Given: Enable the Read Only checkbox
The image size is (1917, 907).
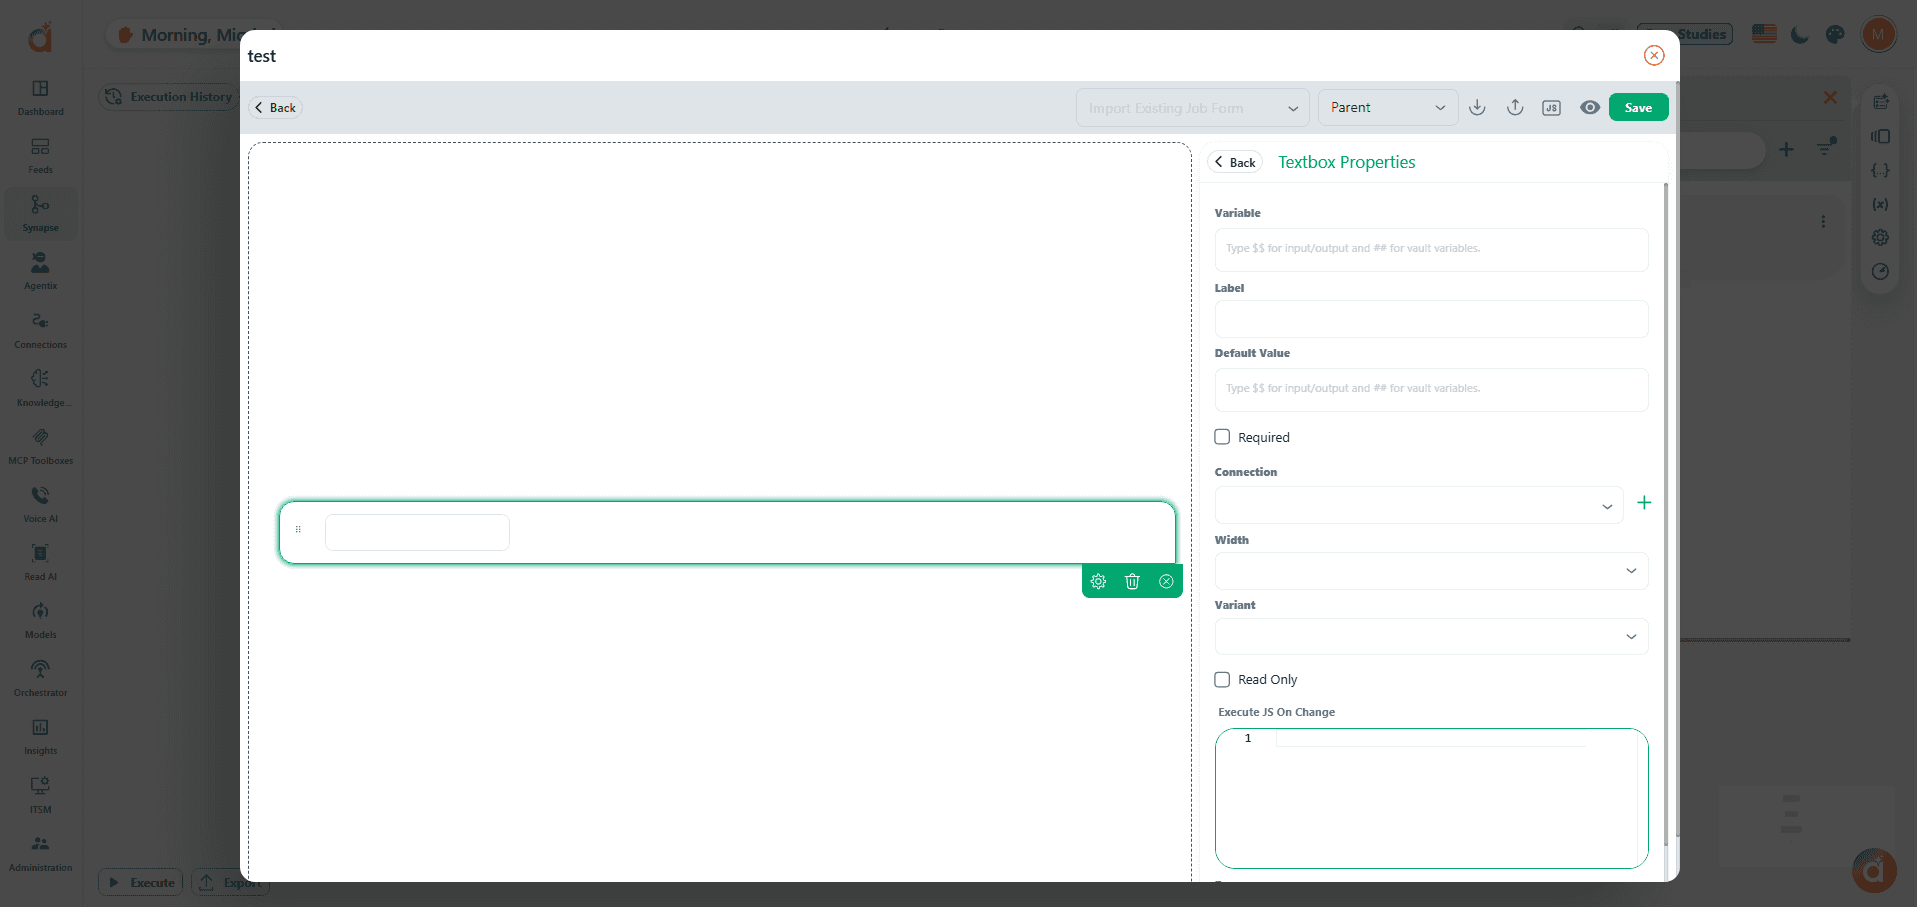Looking at the screenshot, I should tap(1222, 679).
